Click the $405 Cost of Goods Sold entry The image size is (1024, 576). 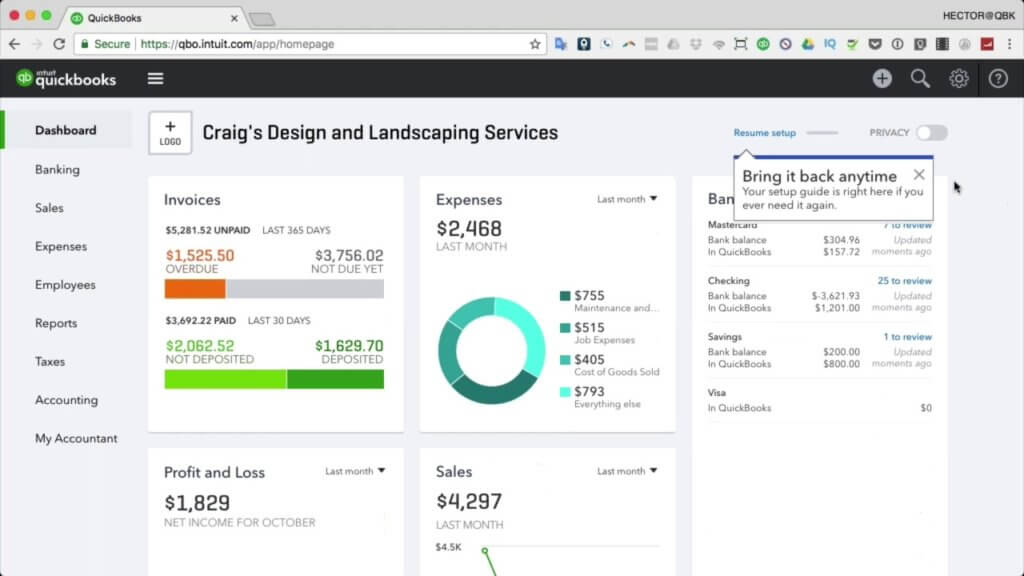tap(609, 365)
